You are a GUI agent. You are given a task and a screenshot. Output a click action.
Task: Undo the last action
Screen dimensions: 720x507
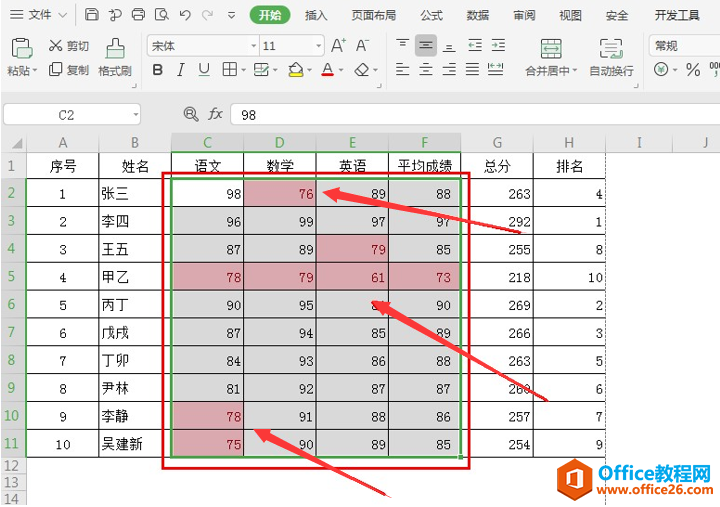(x=185, y=15)
